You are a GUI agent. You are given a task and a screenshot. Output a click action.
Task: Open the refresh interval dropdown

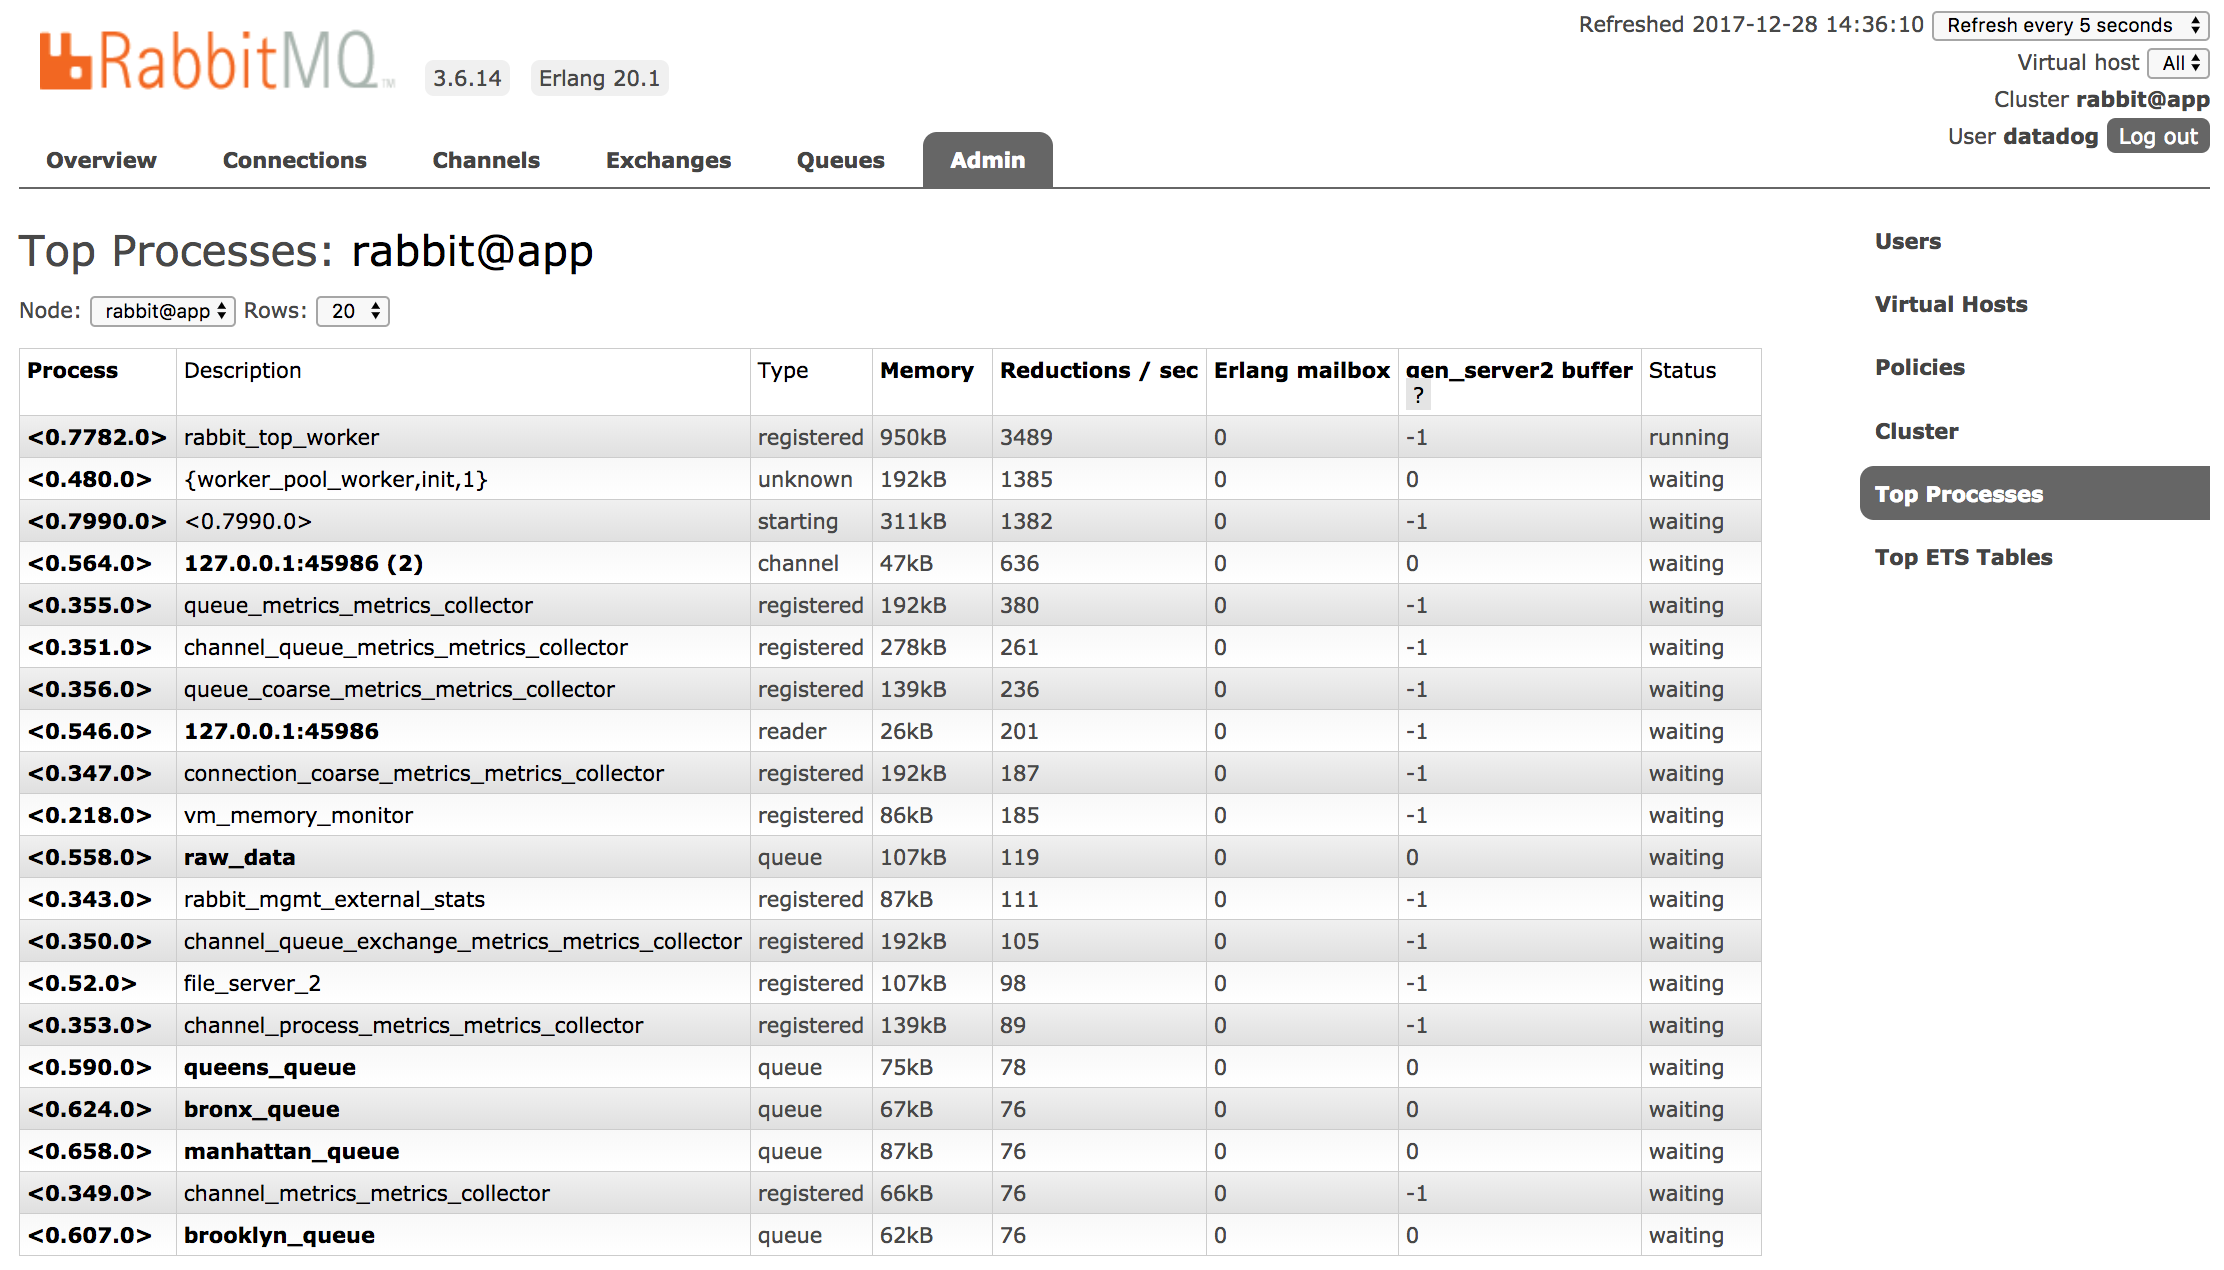pos(2069,25)
